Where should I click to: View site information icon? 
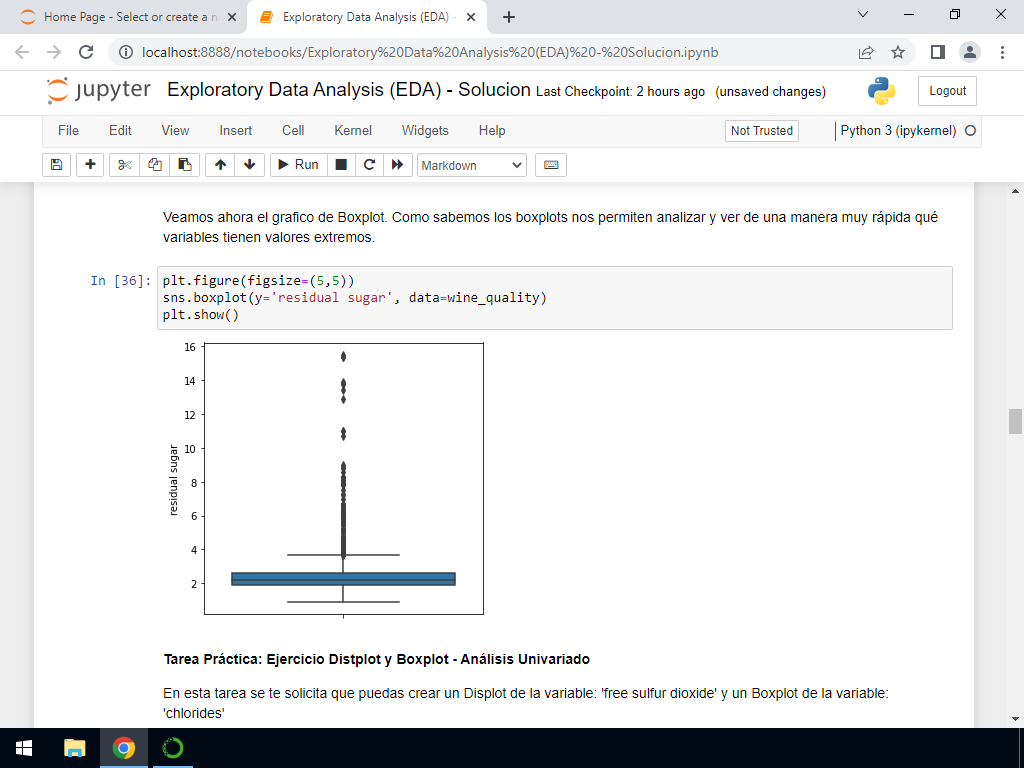126,52
